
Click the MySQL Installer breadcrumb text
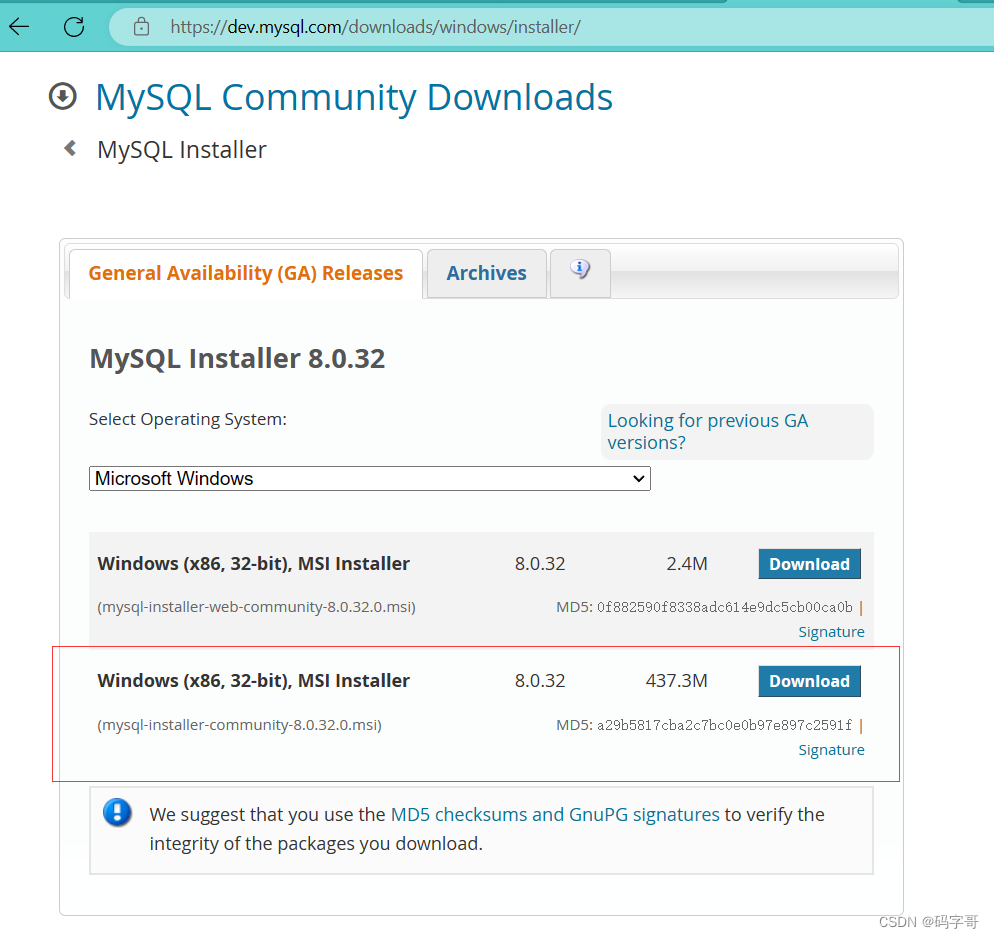coord(182,150)
